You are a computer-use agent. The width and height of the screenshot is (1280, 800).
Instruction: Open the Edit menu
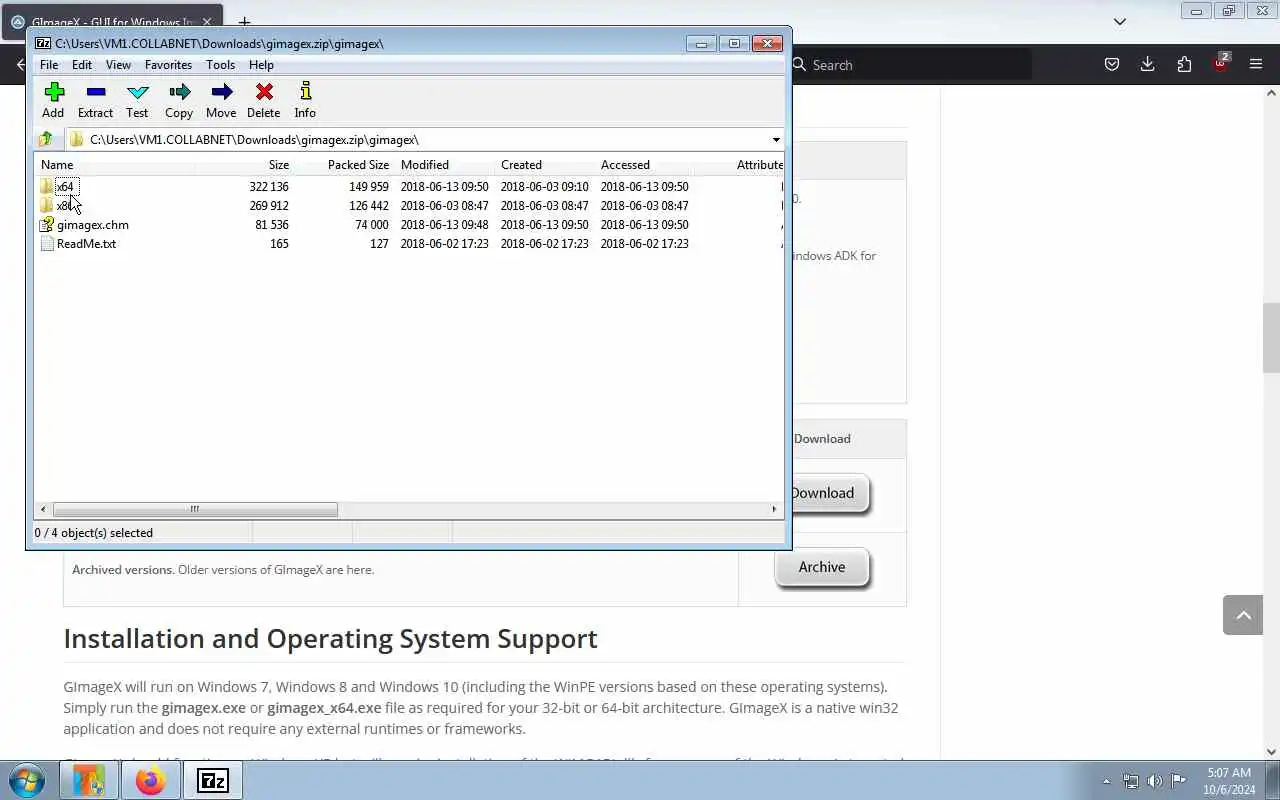[82, 65]
